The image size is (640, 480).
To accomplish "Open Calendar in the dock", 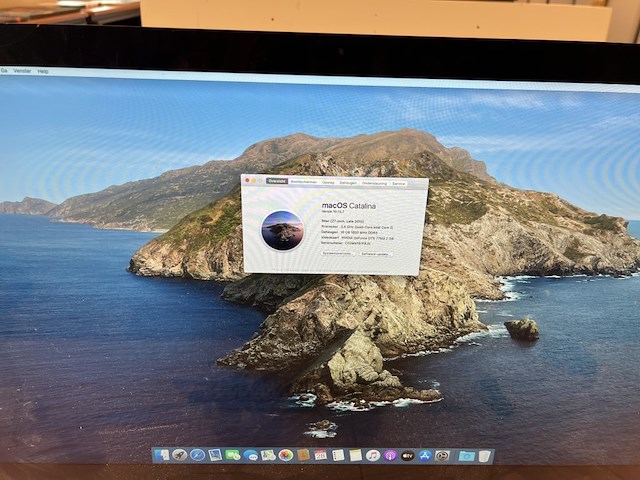I will [320, 455].
